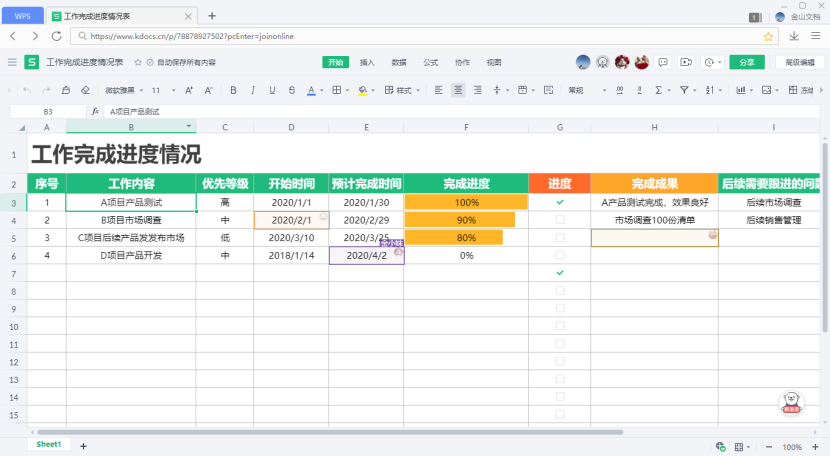This screenshot has width=830, height=456.
Task: Click the redo arrow icon
Action: point(46,91)
